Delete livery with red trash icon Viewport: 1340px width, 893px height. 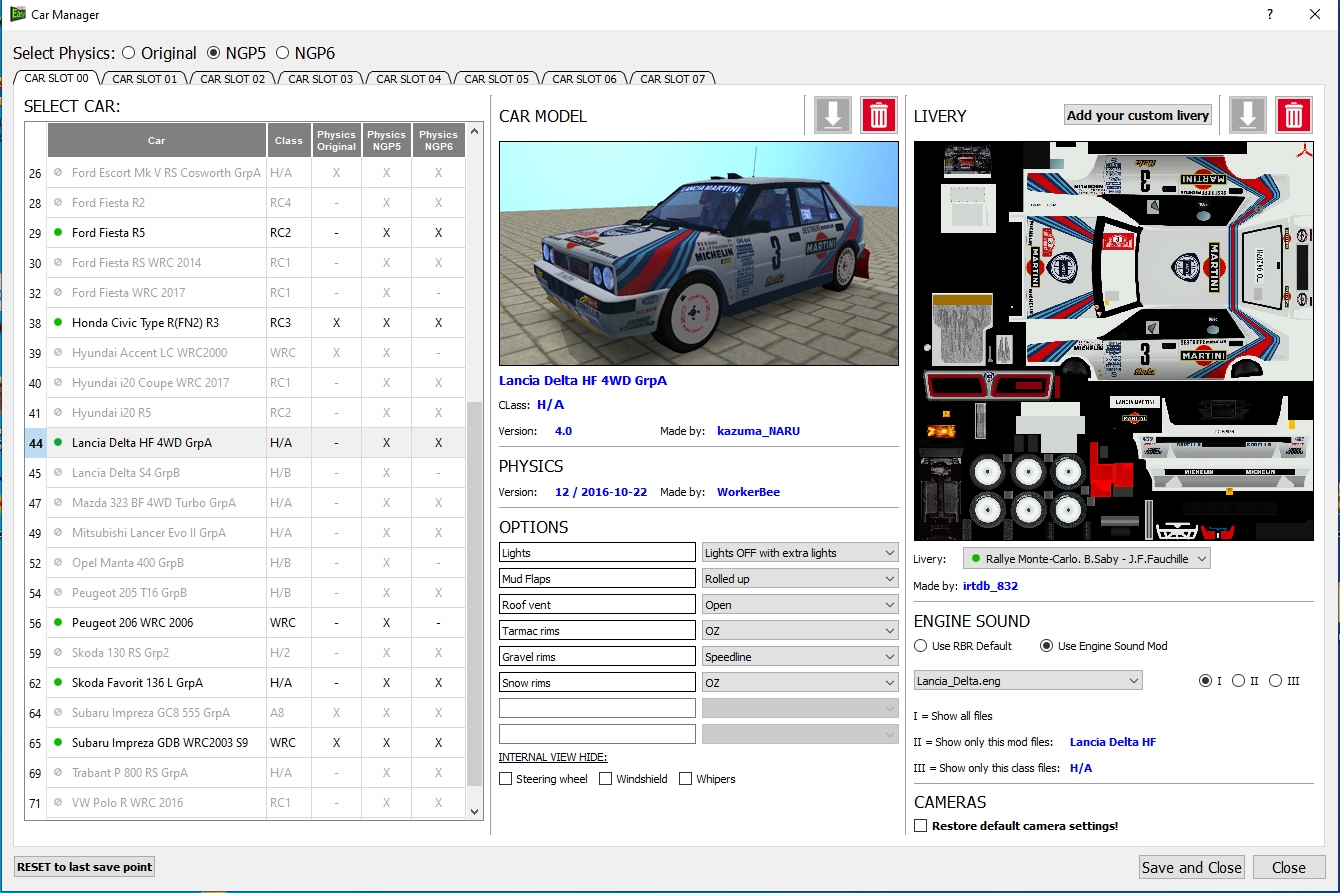click(1293, 115)
